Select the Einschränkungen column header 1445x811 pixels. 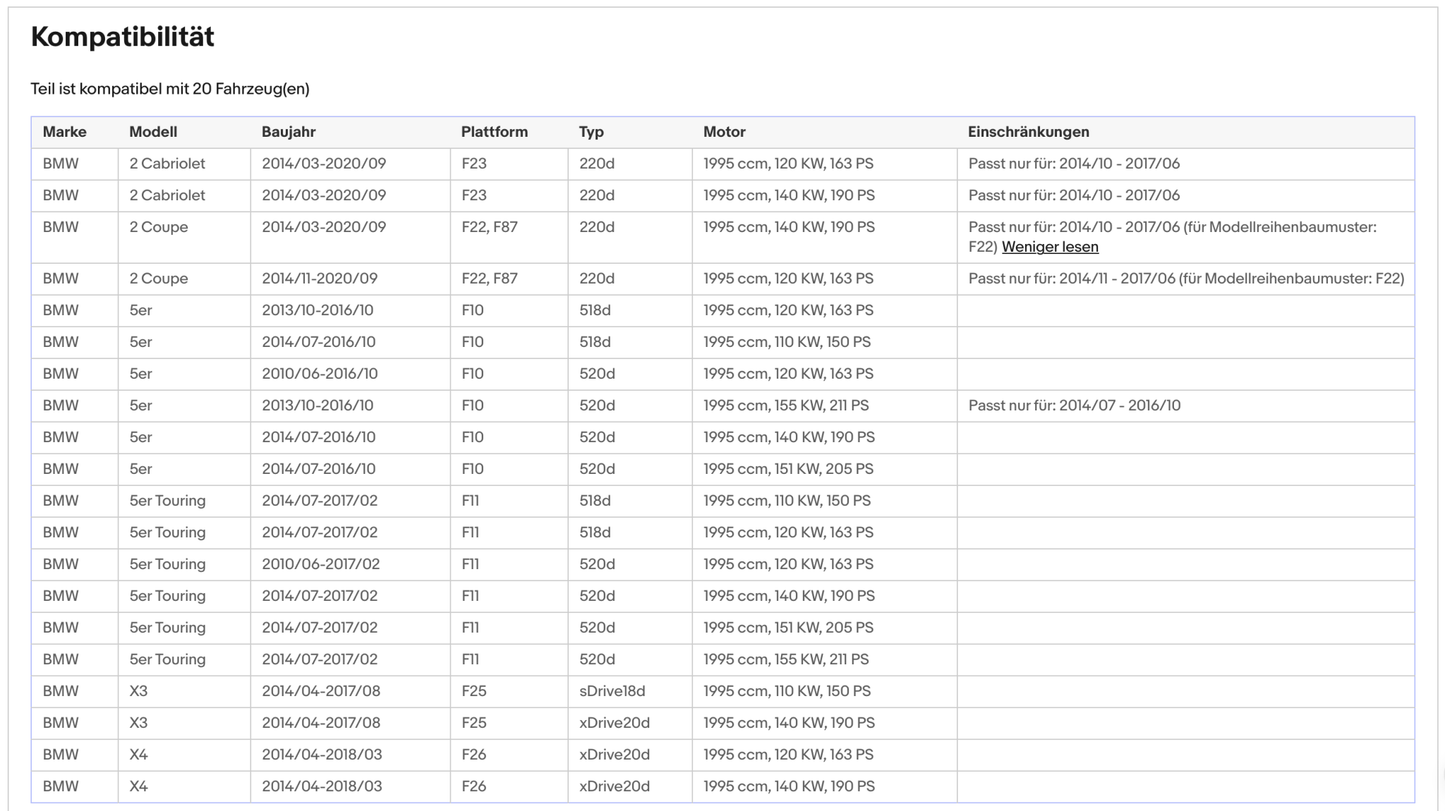click(1028, 132)
